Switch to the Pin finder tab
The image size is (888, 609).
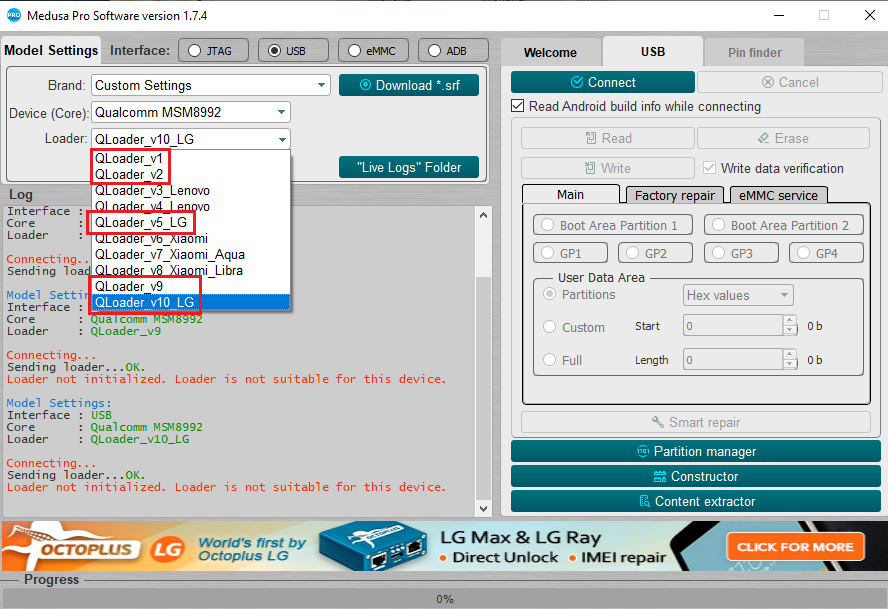coord(754,53)
